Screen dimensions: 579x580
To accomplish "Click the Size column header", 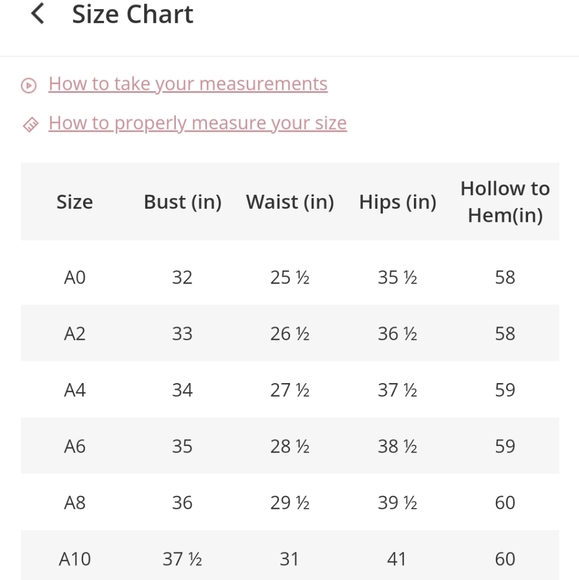I will point(75,202).
